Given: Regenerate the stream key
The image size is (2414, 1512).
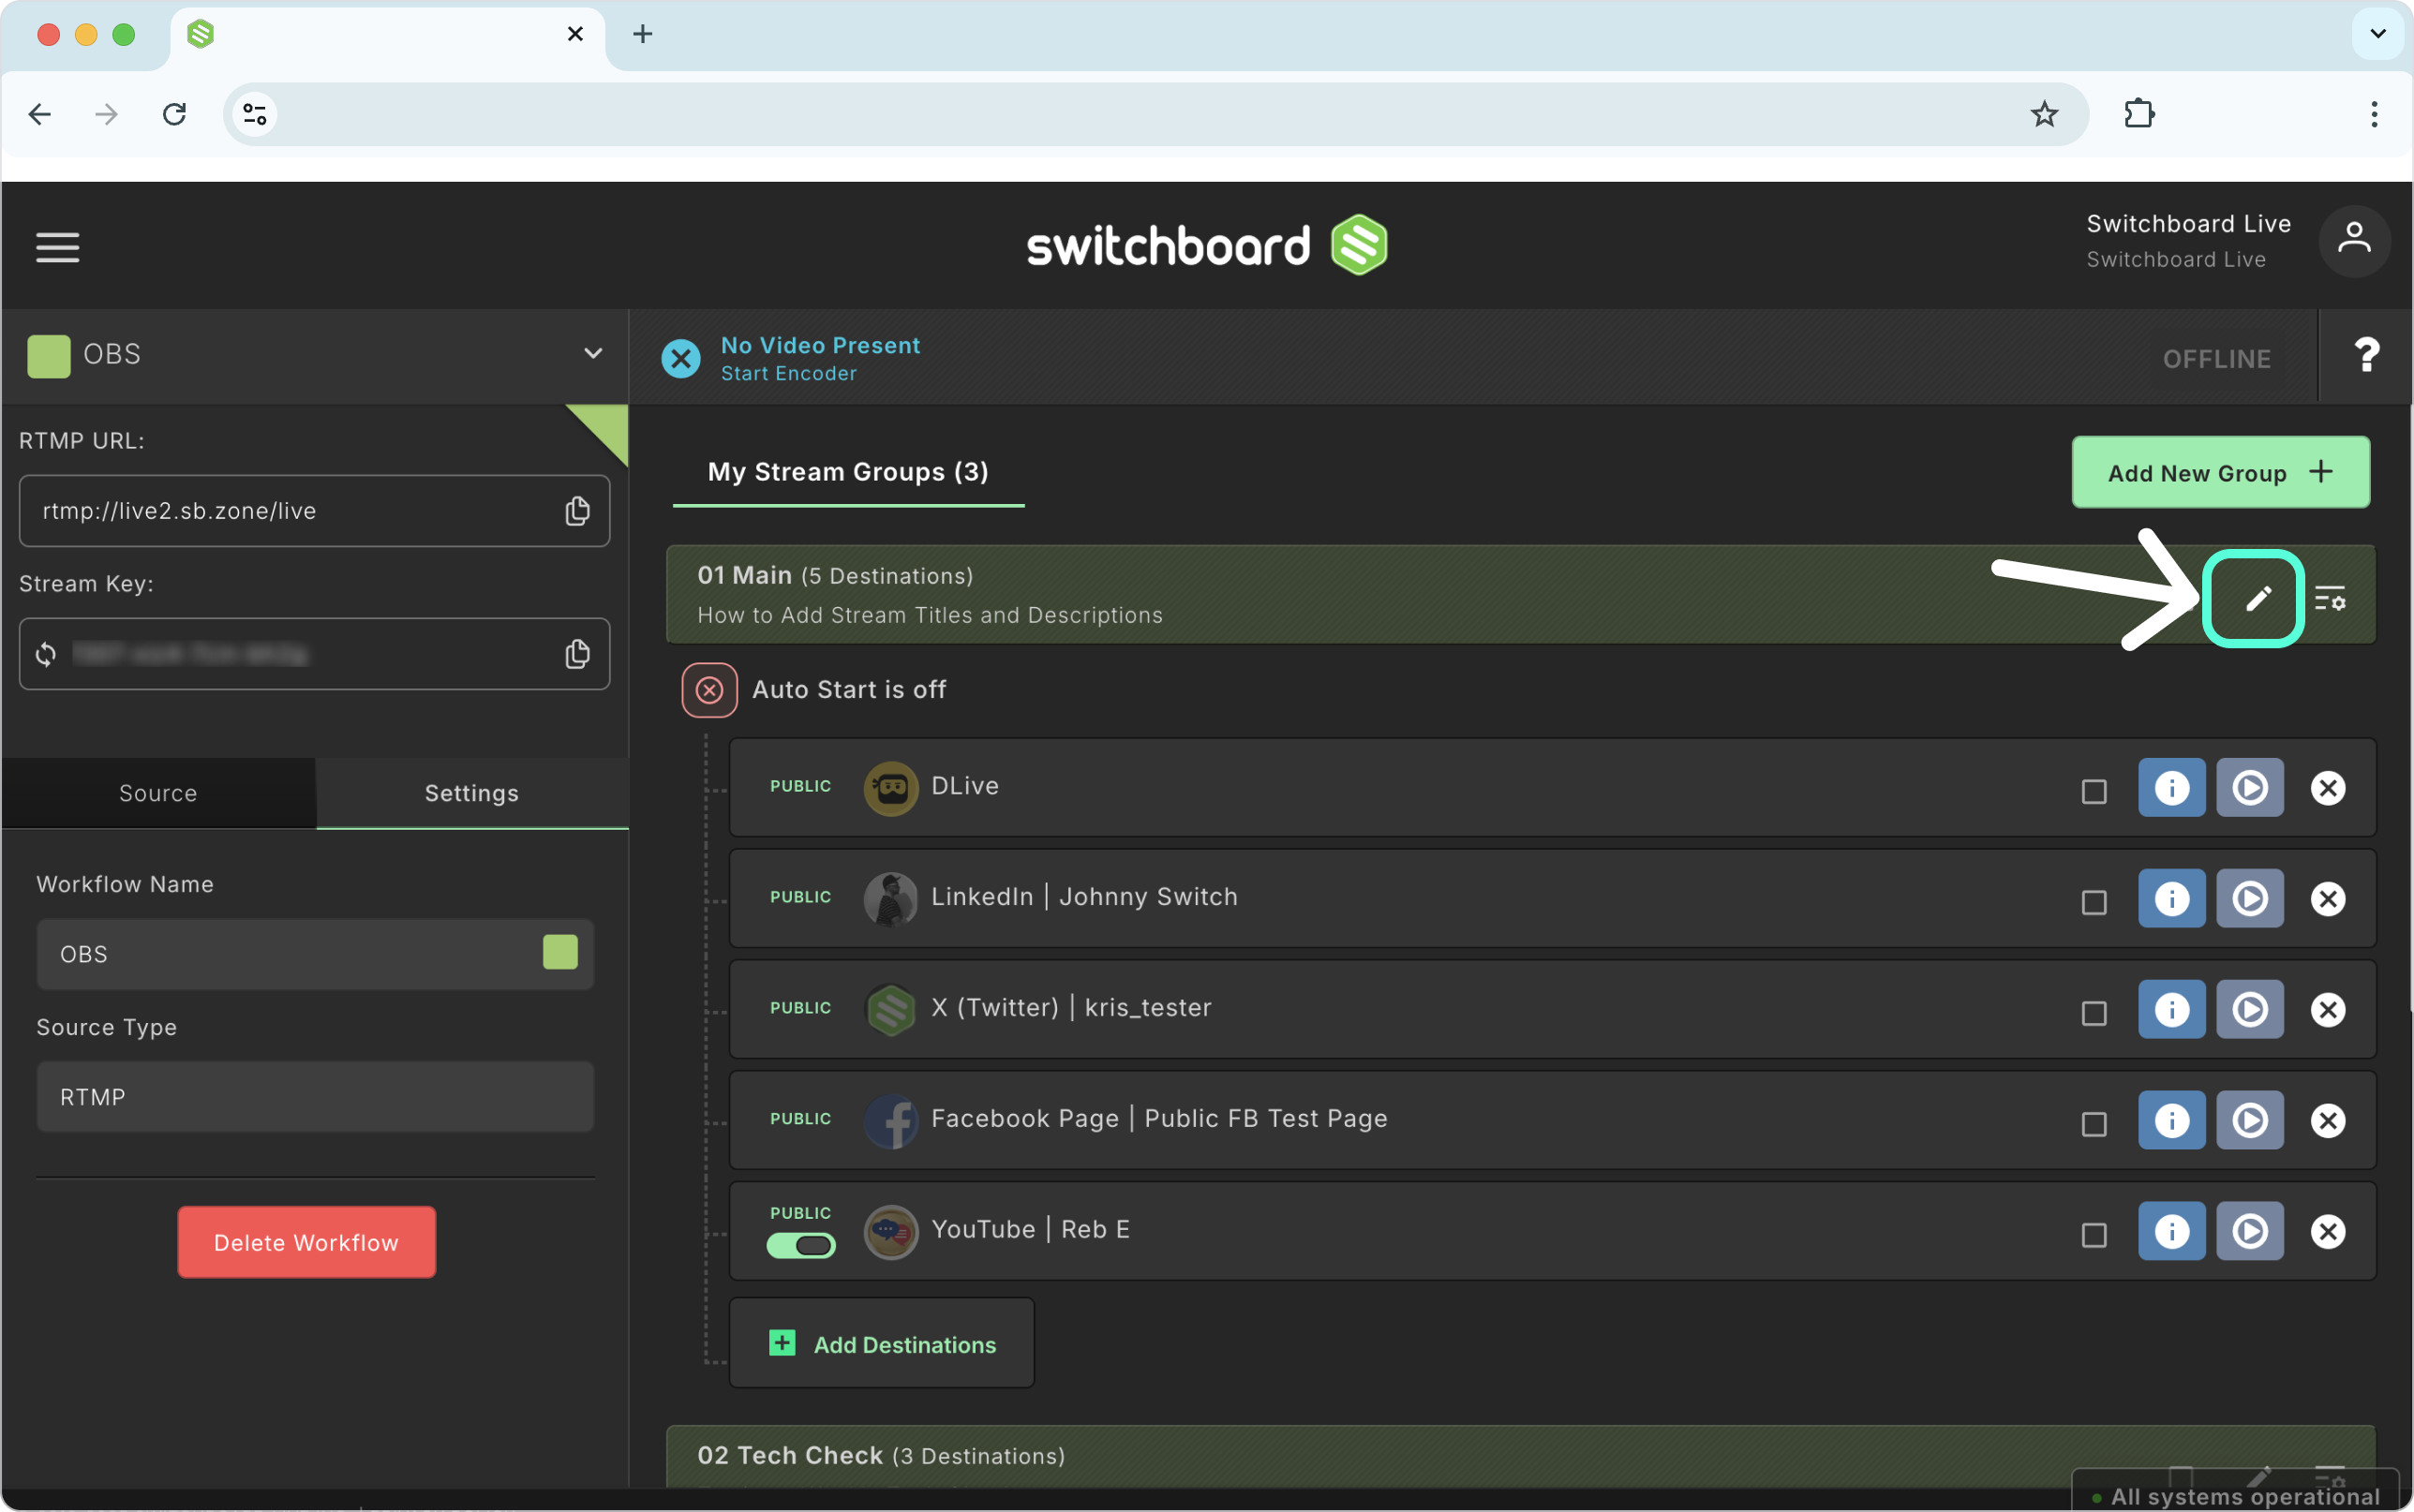Looking at the screenshot, I should [x=46, y=654].
